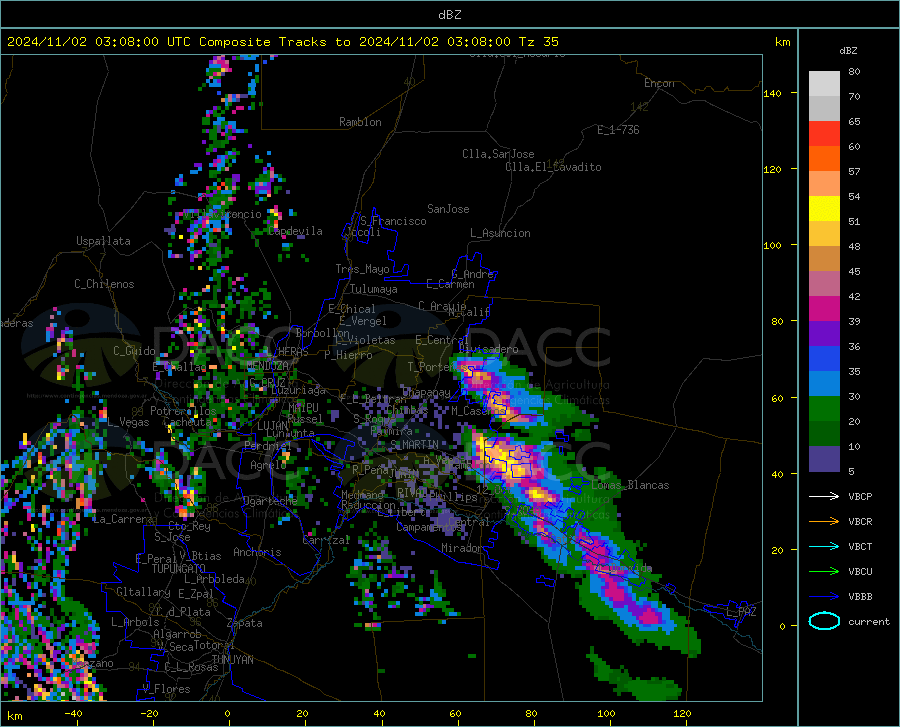
Task: Click the 'Clla.El_Cavadito' map label
Action: click(x=553, y=167)
